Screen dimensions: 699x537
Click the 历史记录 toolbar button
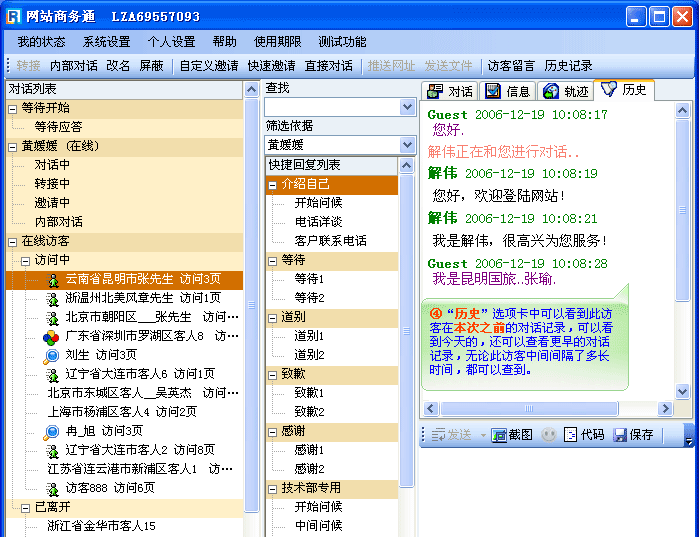click(568, 66)
